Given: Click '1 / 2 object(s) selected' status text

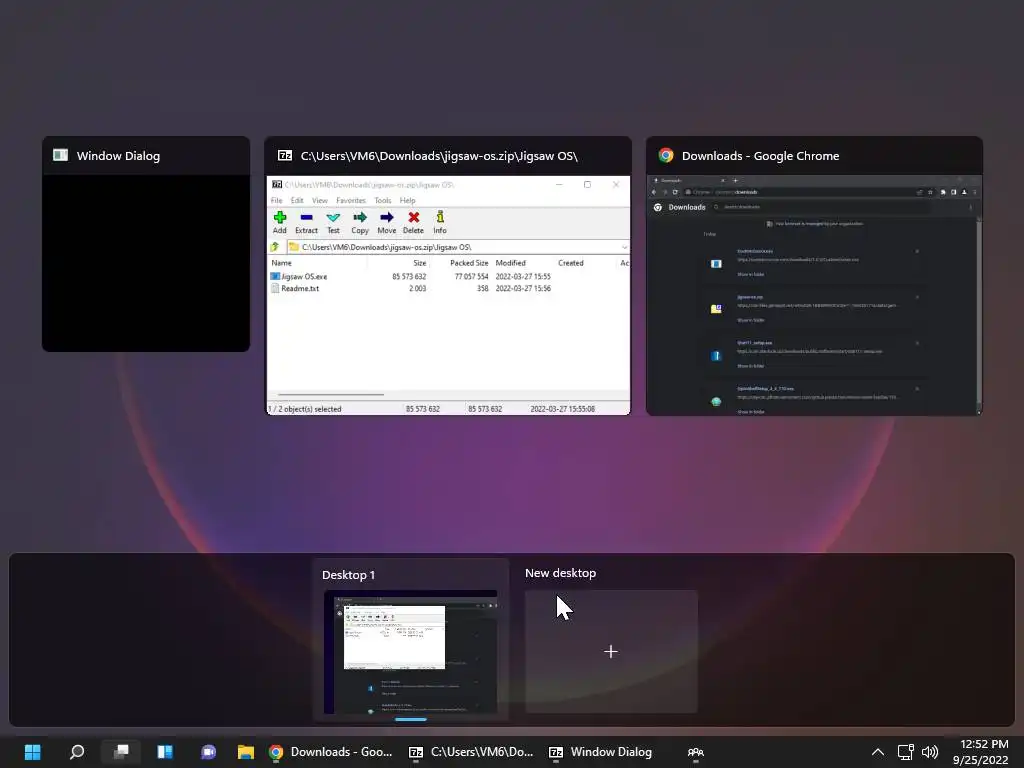Looking at the screenshot, I should tap(304, 409).
